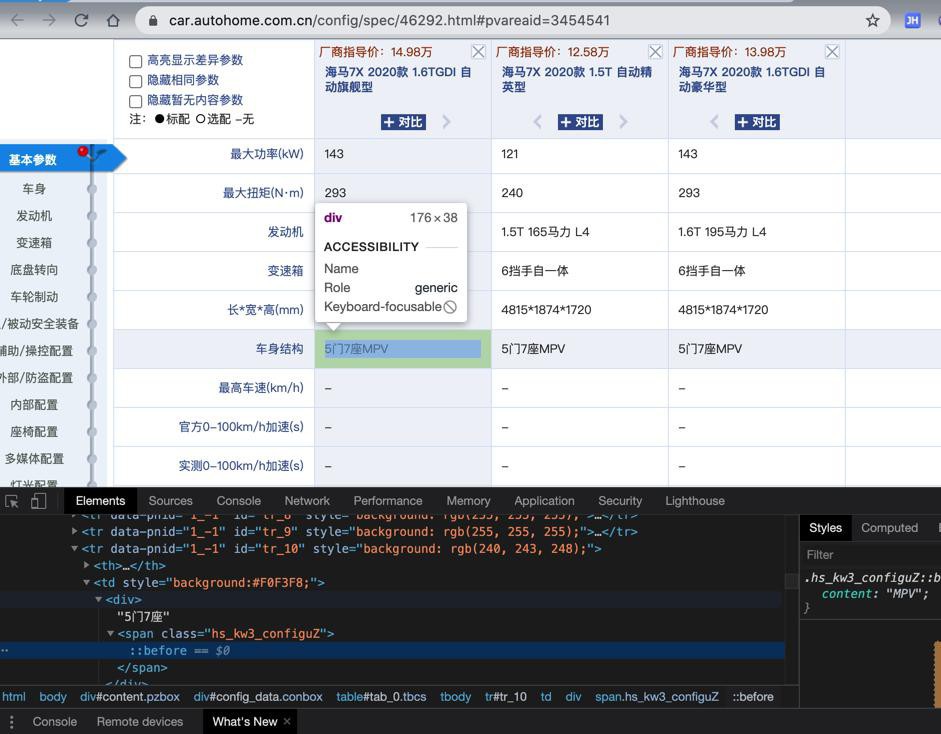Jump to 车身 section in sidebar
This screenshot has width=941, height=734.
click(34, 188)
